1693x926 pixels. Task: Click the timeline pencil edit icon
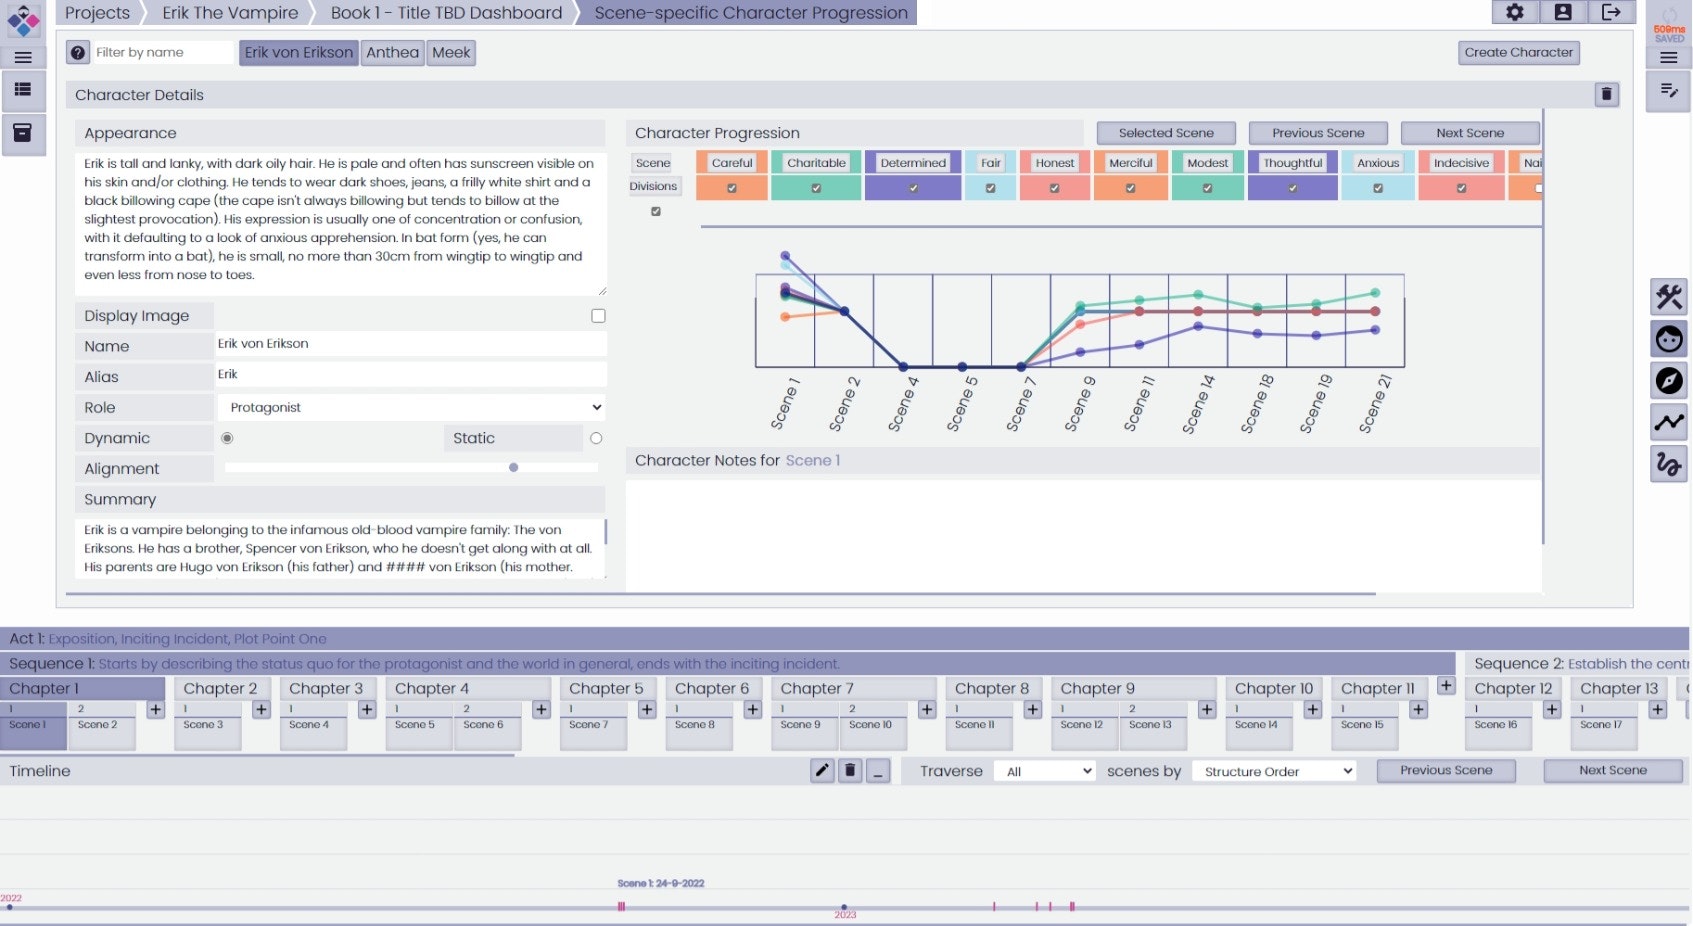(822, 771)
